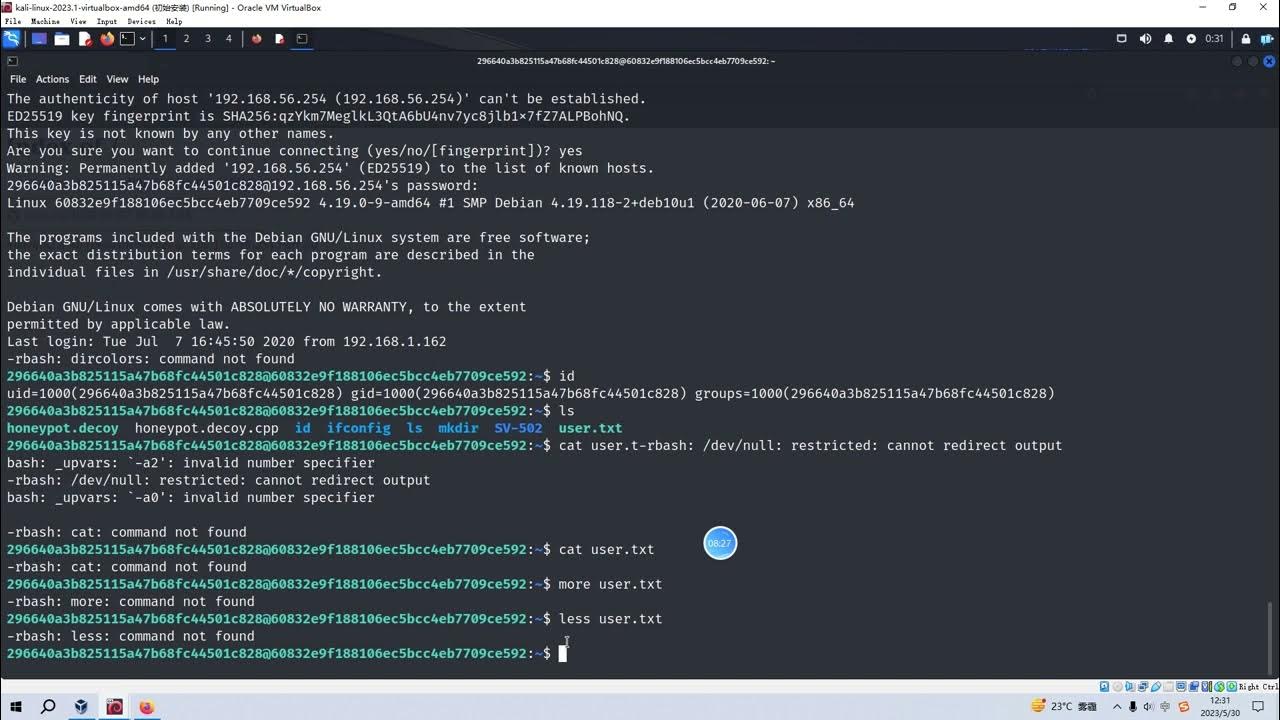Switch to workspace 4

pos(228,39)
